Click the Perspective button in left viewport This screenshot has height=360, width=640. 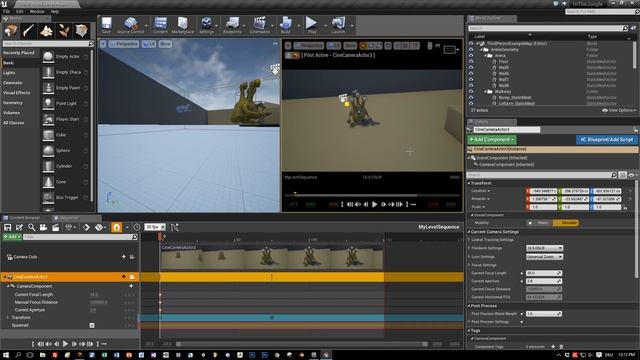click(124, 44)
